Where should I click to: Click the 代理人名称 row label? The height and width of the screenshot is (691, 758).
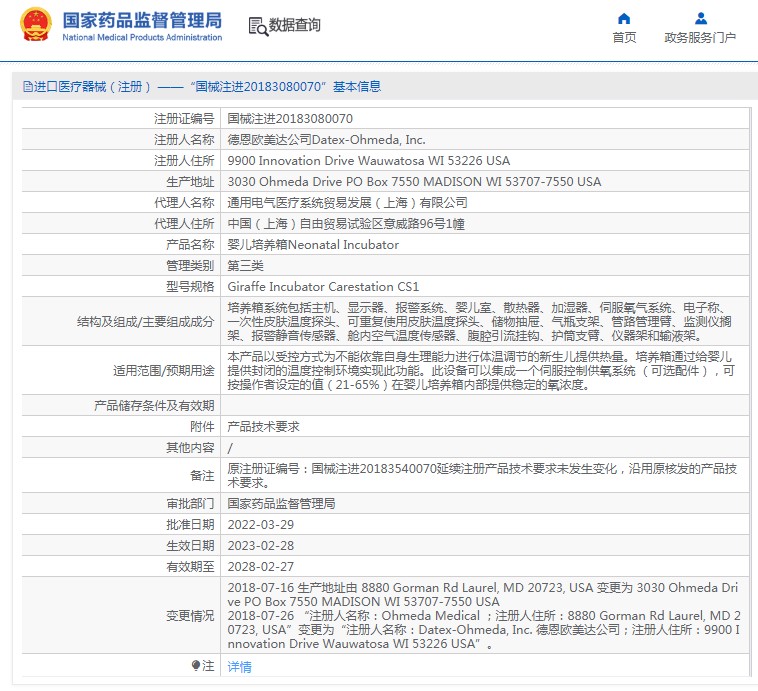pos(184,203)
